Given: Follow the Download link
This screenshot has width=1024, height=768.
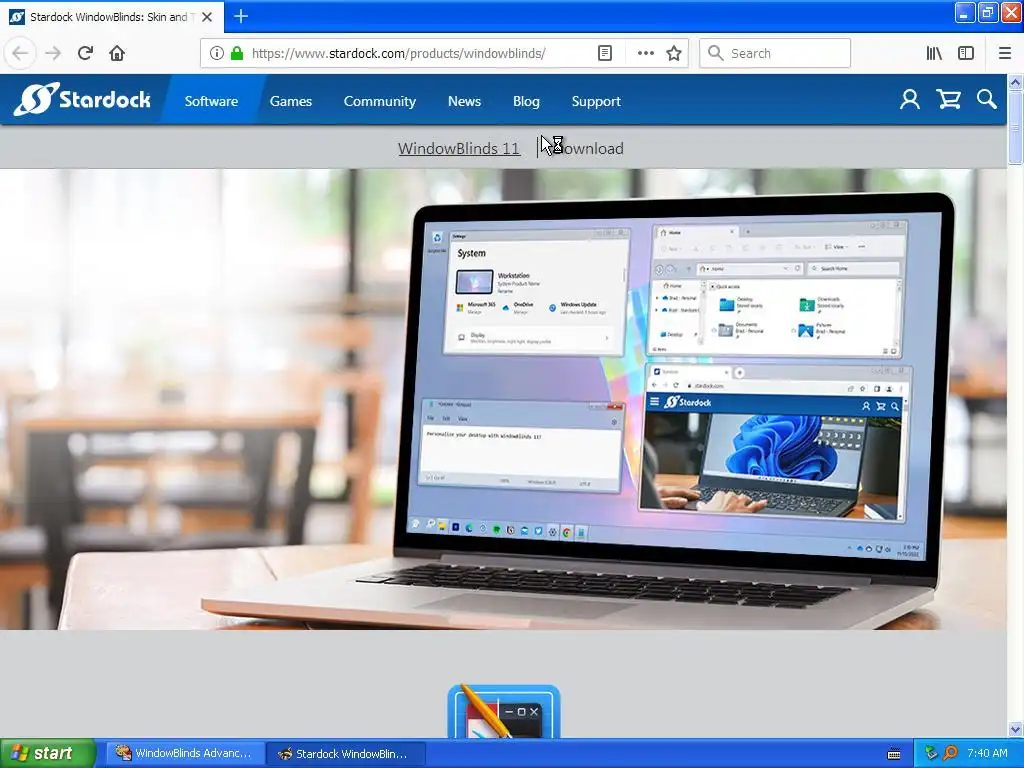Looking at the screenshot, I should [586, 148].
